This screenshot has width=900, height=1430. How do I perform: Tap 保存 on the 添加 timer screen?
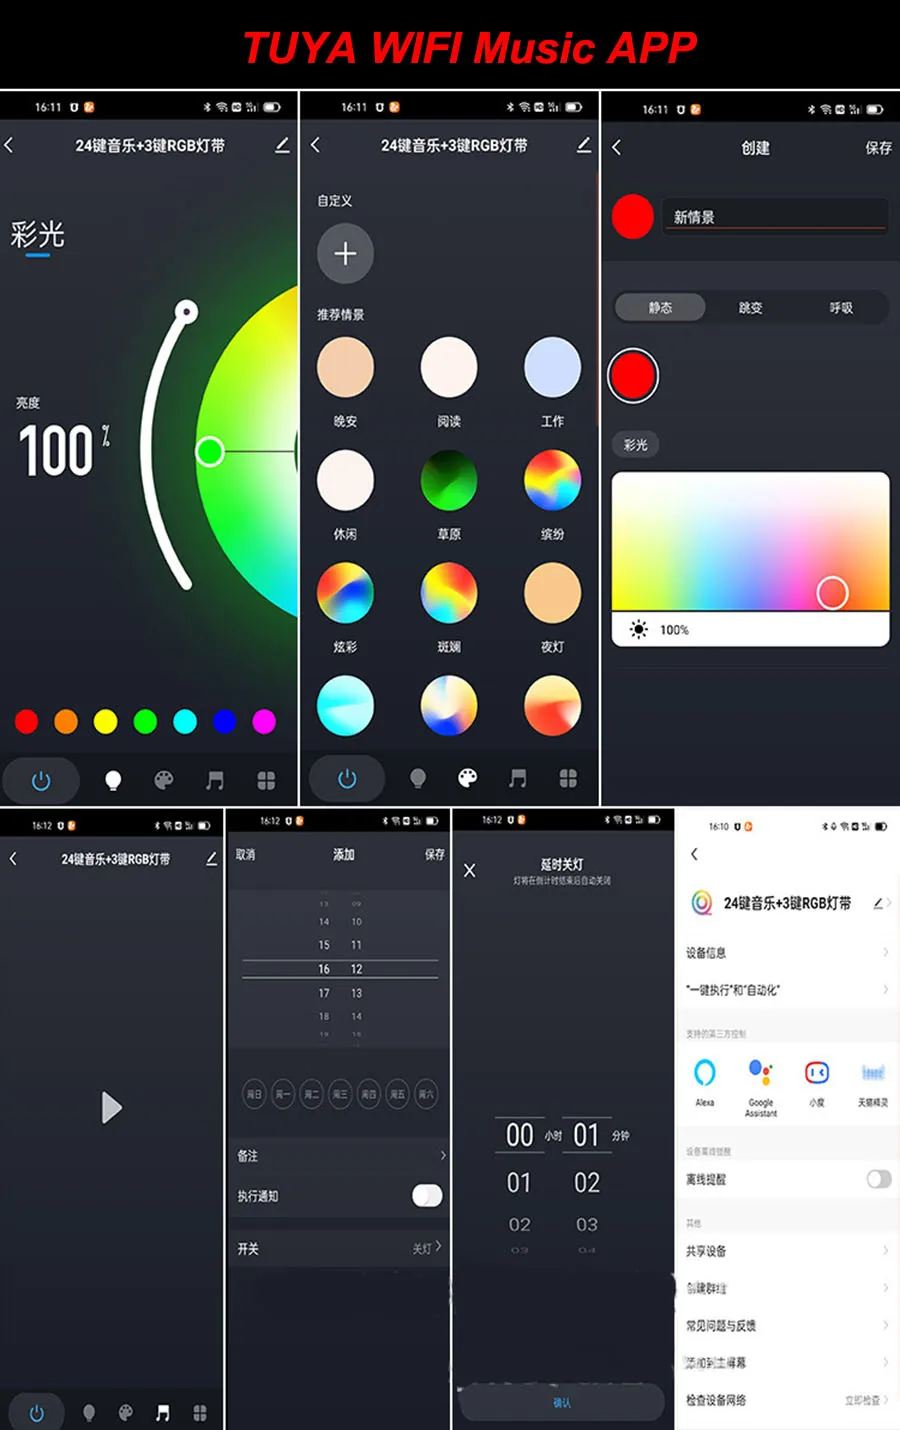(x=434, y=854)
